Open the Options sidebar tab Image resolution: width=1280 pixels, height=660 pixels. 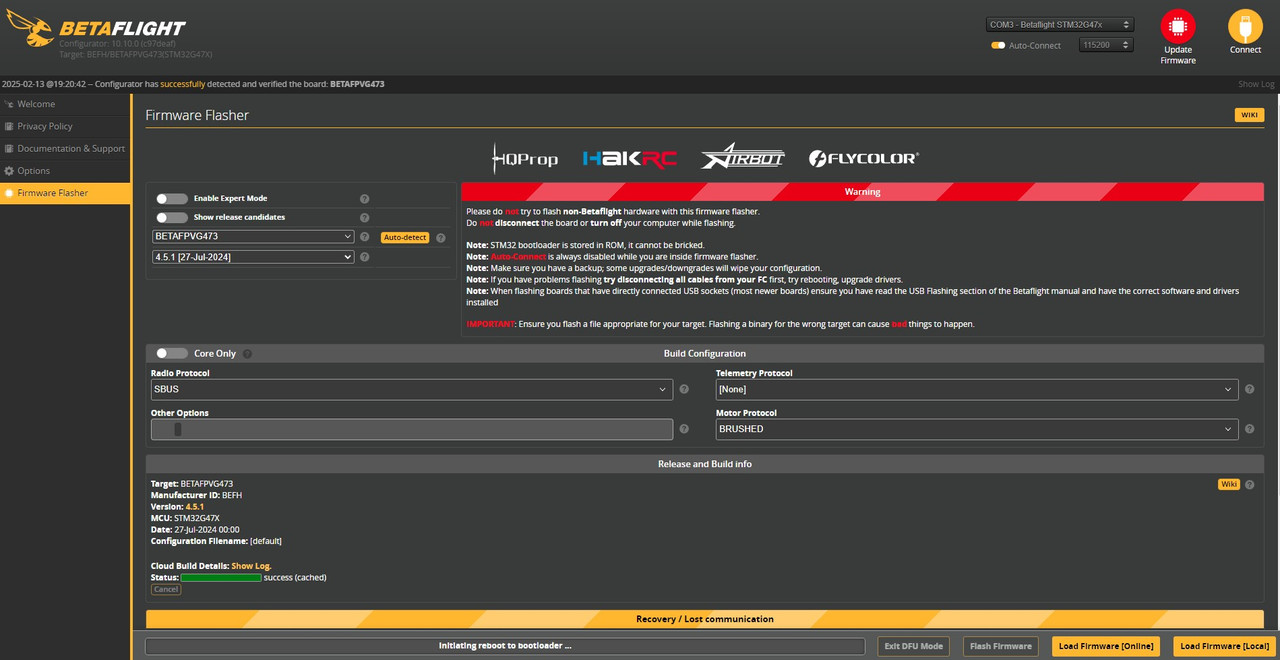(x=65, y=171)
